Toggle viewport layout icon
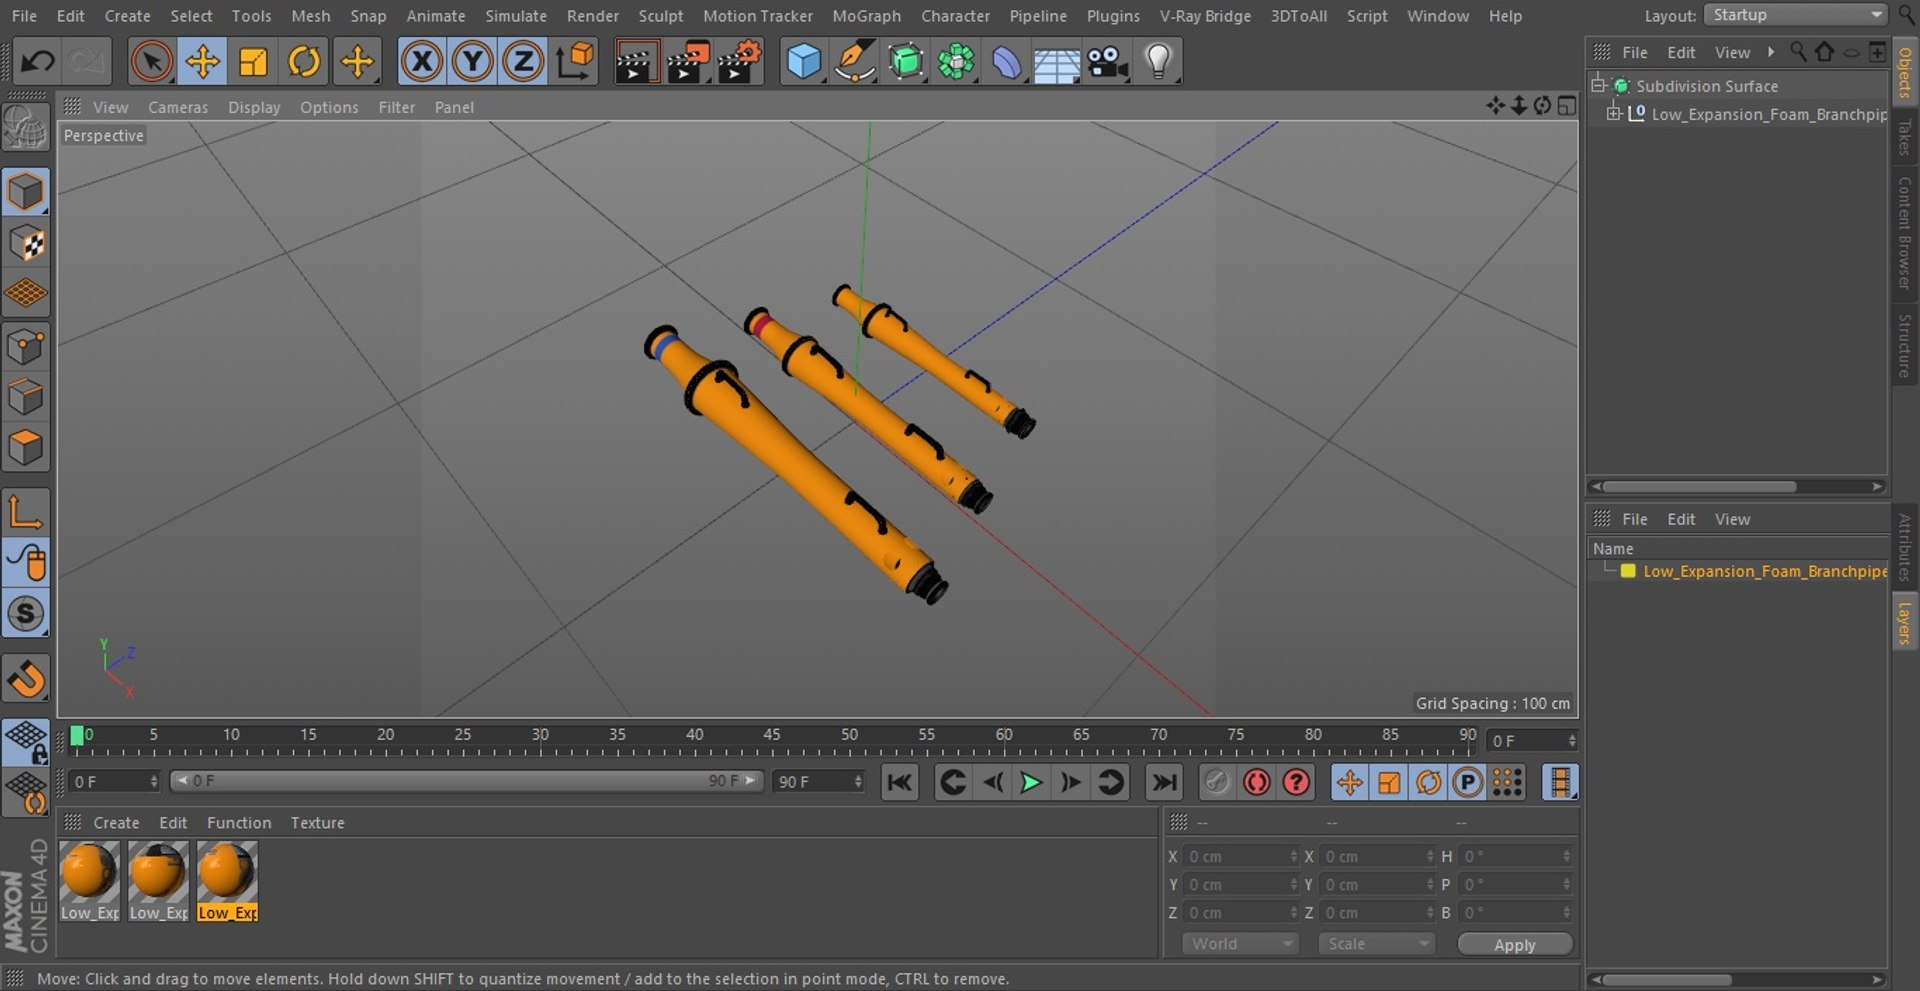Viewport: 1920px width, 991px height. click(x=1567, y=106)
